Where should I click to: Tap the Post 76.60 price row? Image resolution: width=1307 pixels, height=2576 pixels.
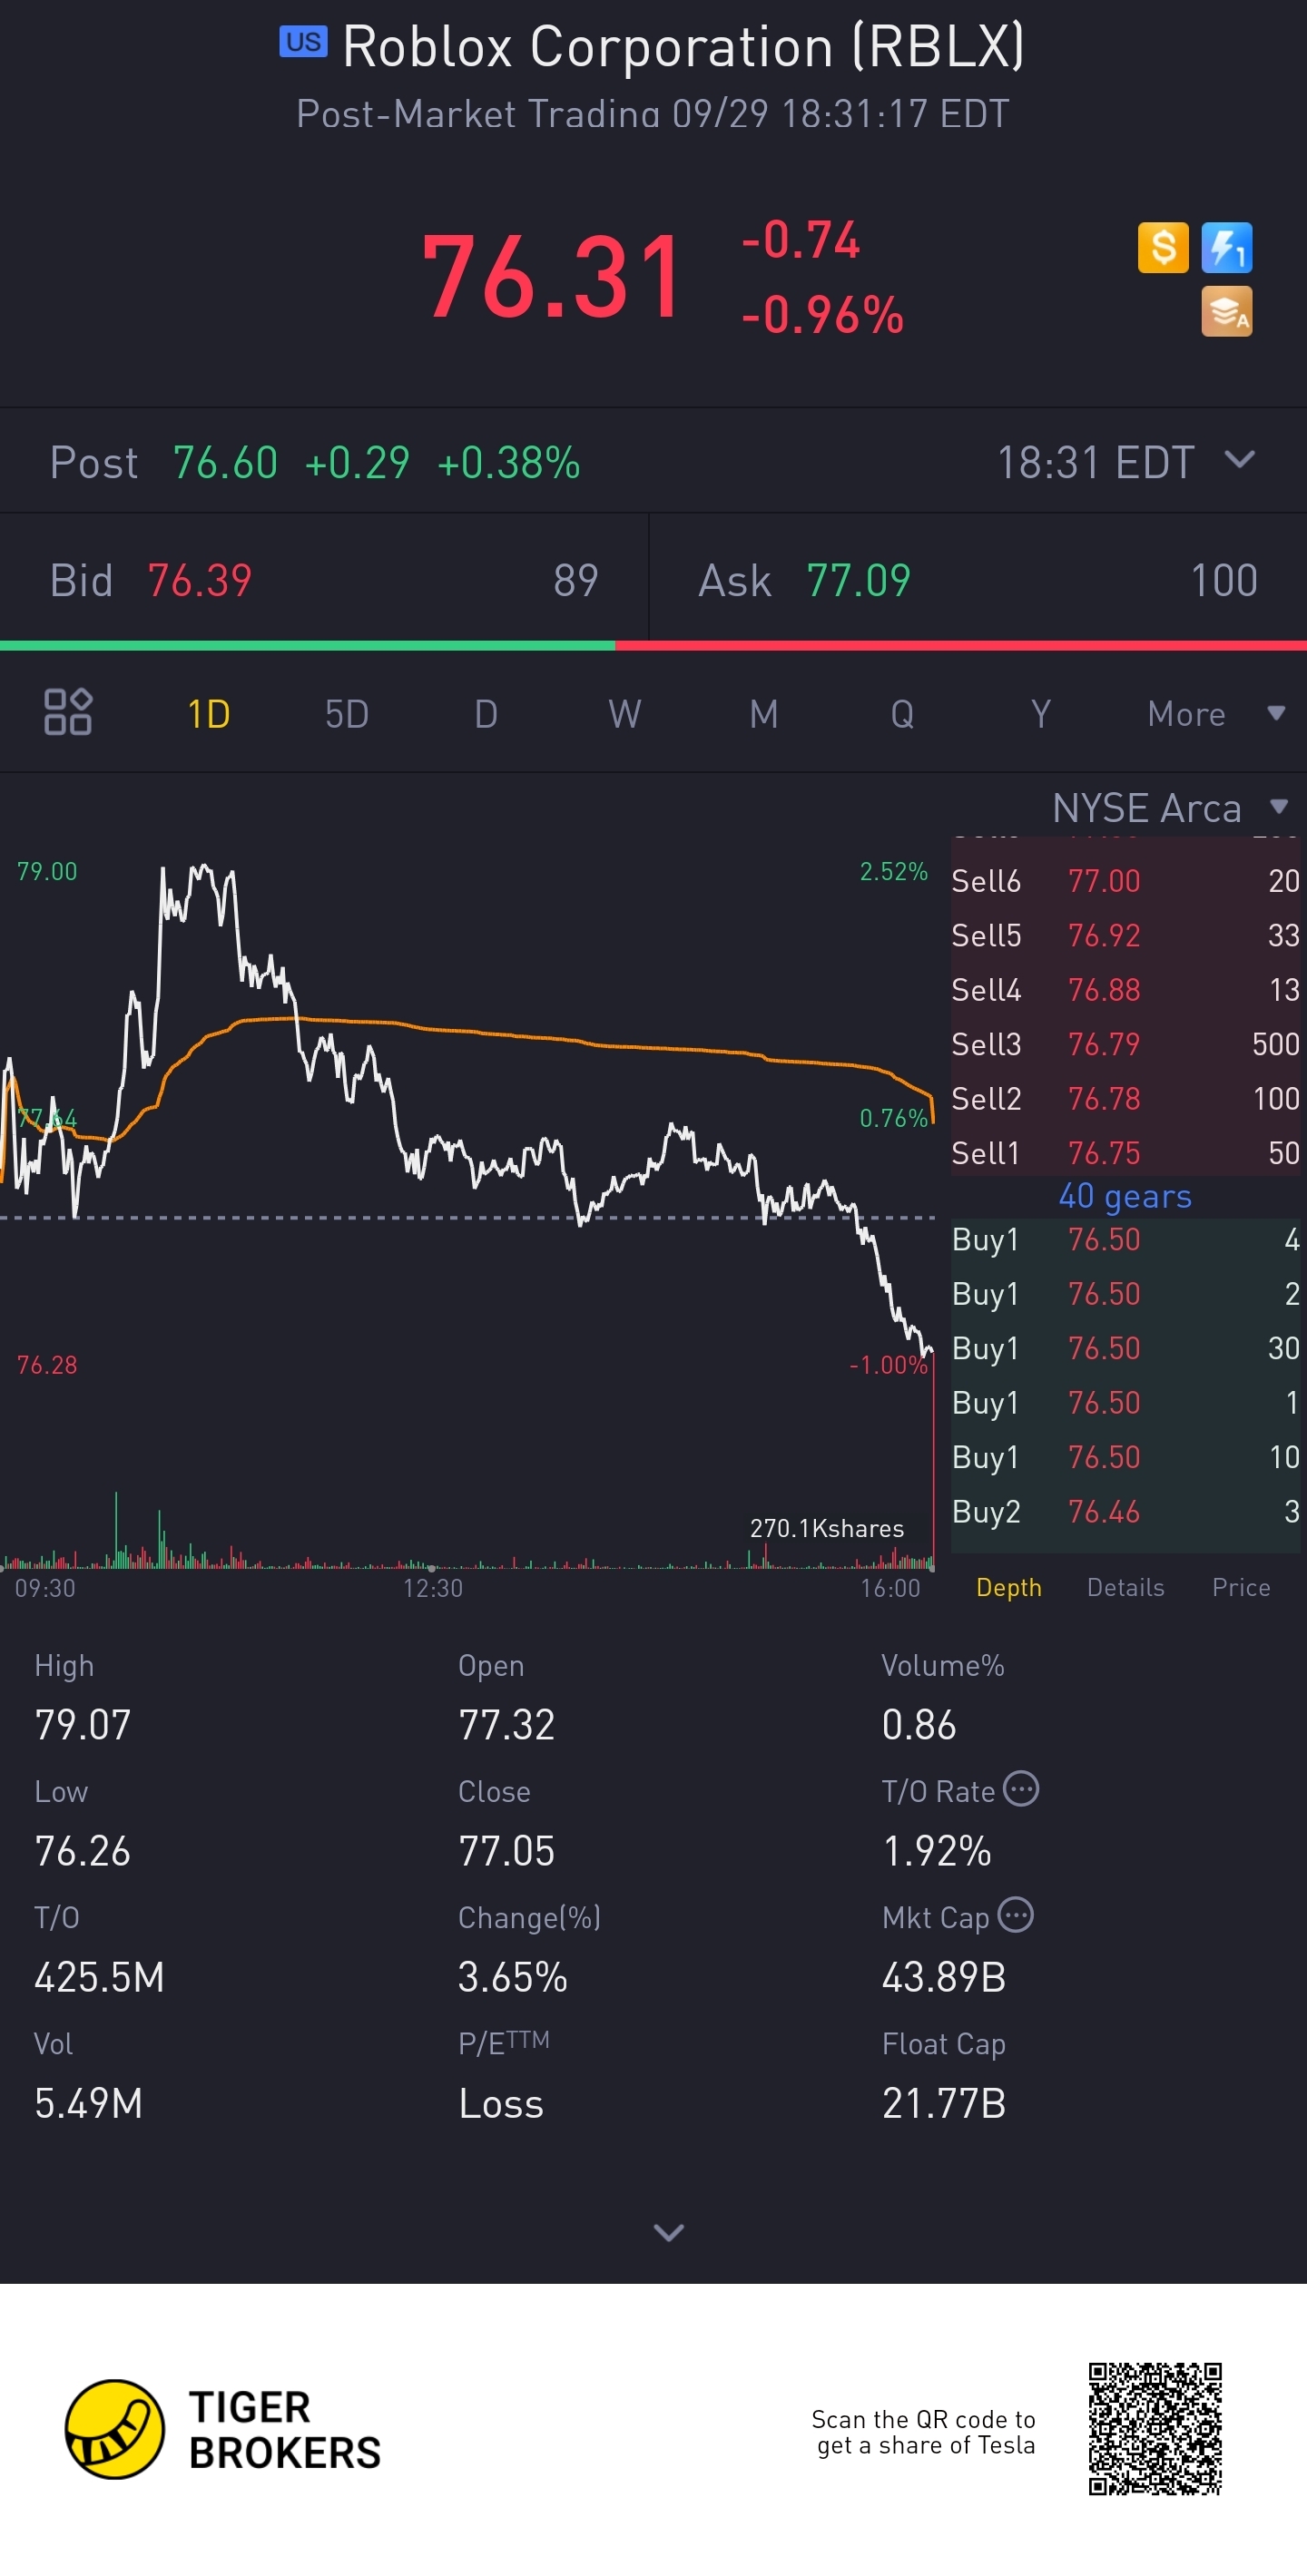[653, 462]
